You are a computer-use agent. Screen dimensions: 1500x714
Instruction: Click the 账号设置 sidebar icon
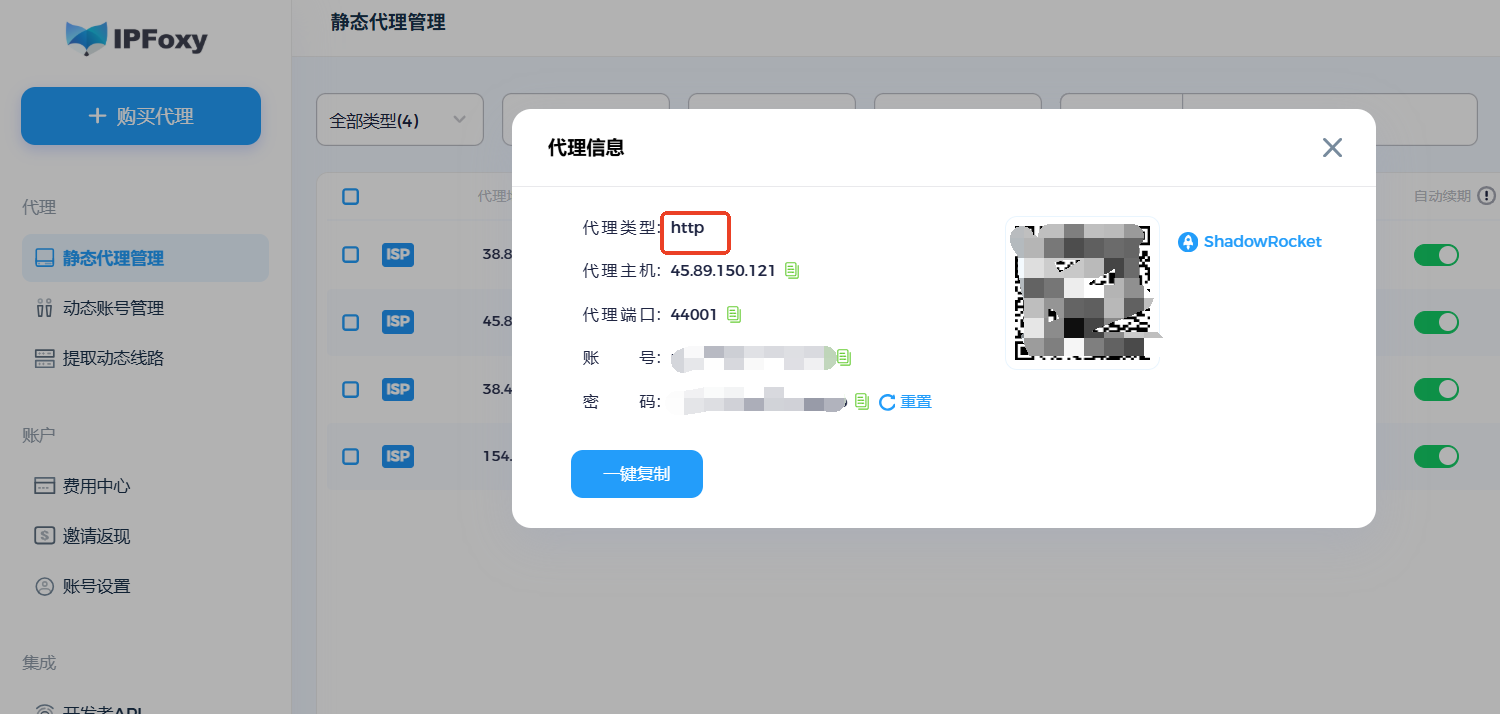point(44,586)
